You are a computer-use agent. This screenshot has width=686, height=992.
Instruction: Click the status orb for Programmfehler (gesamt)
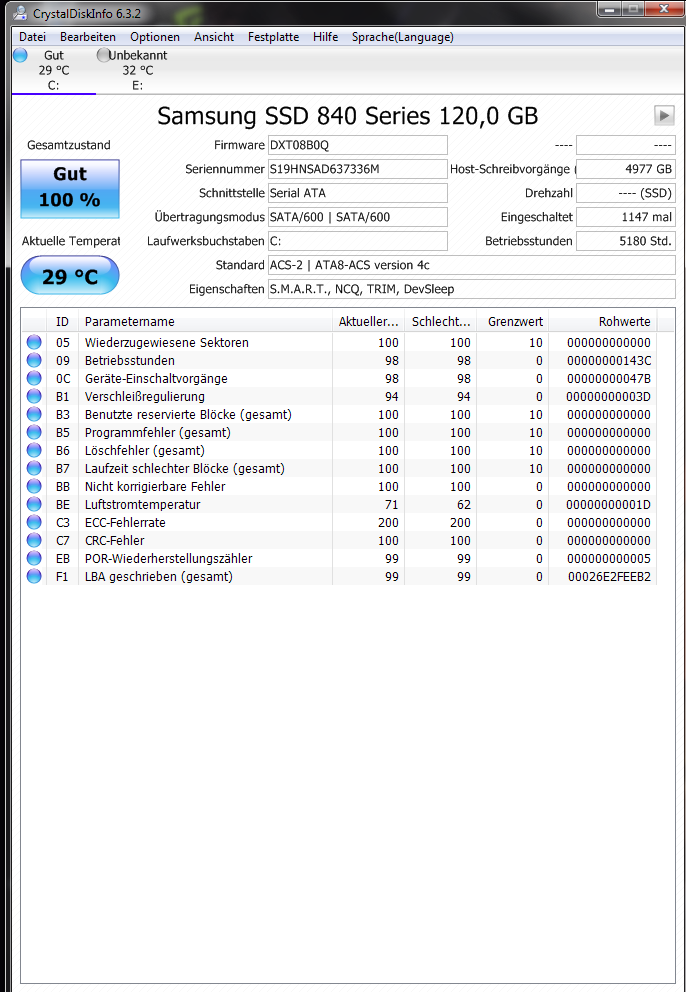(x=34, y=432)
